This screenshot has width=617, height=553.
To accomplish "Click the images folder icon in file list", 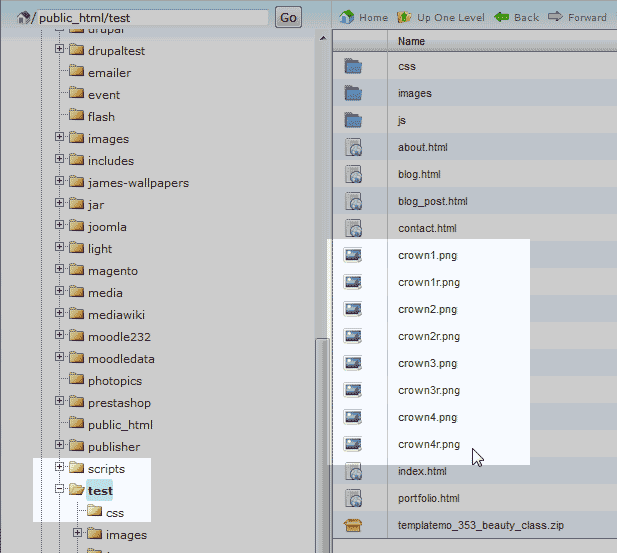I will tap(353, 93).
